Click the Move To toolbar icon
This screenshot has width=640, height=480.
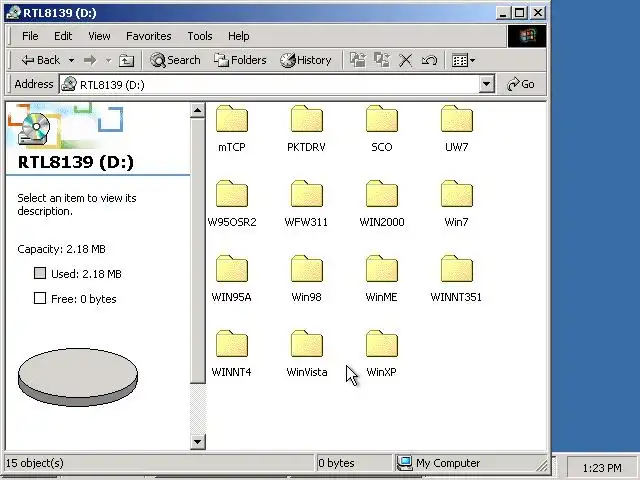click(358, 60)
